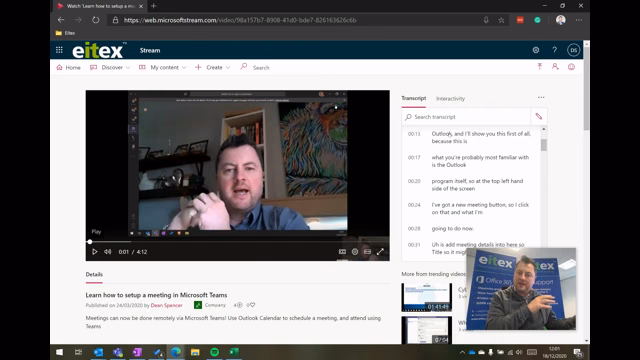Toggle closed captions on the video player

click(x=342, y=252)
